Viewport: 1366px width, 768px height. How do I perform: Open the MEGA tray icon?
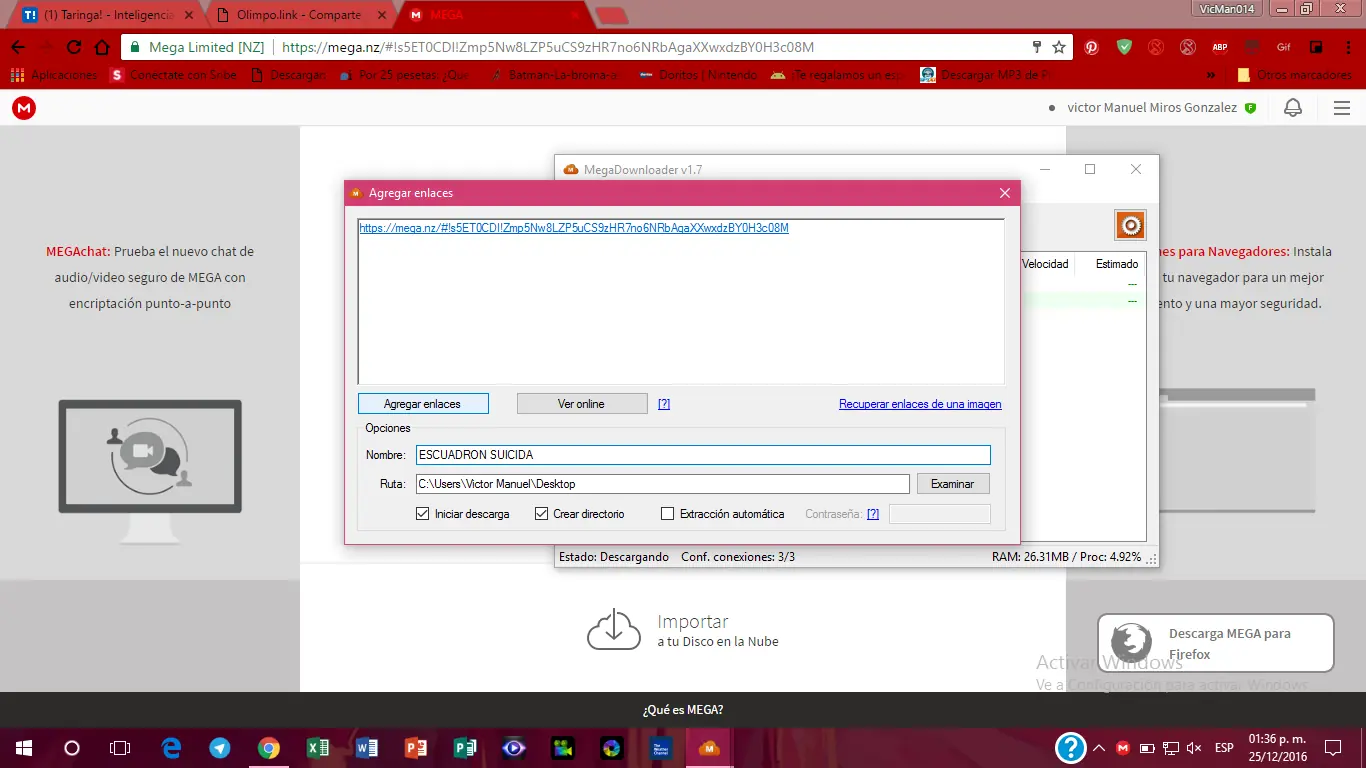[1123, 747]
